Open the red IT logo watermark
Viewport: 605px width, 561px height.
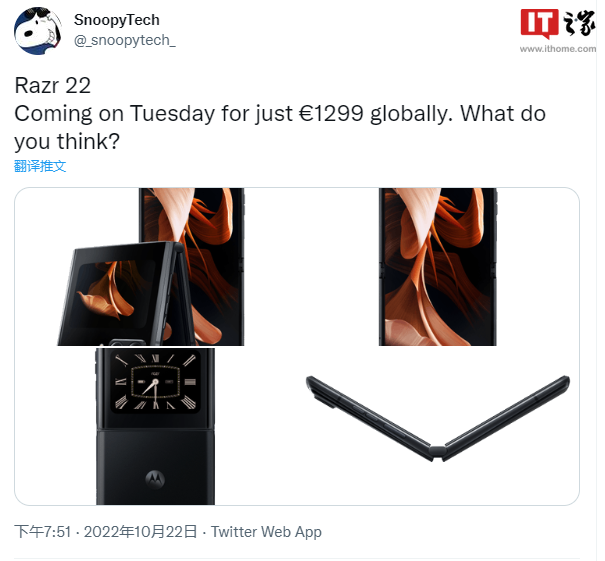[539, 23]
